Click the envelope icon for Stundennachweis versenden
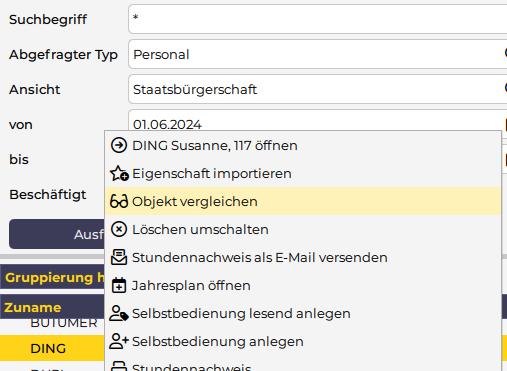Image resolution: width=507 pixels, height=371 pixels. click(119, 257)
